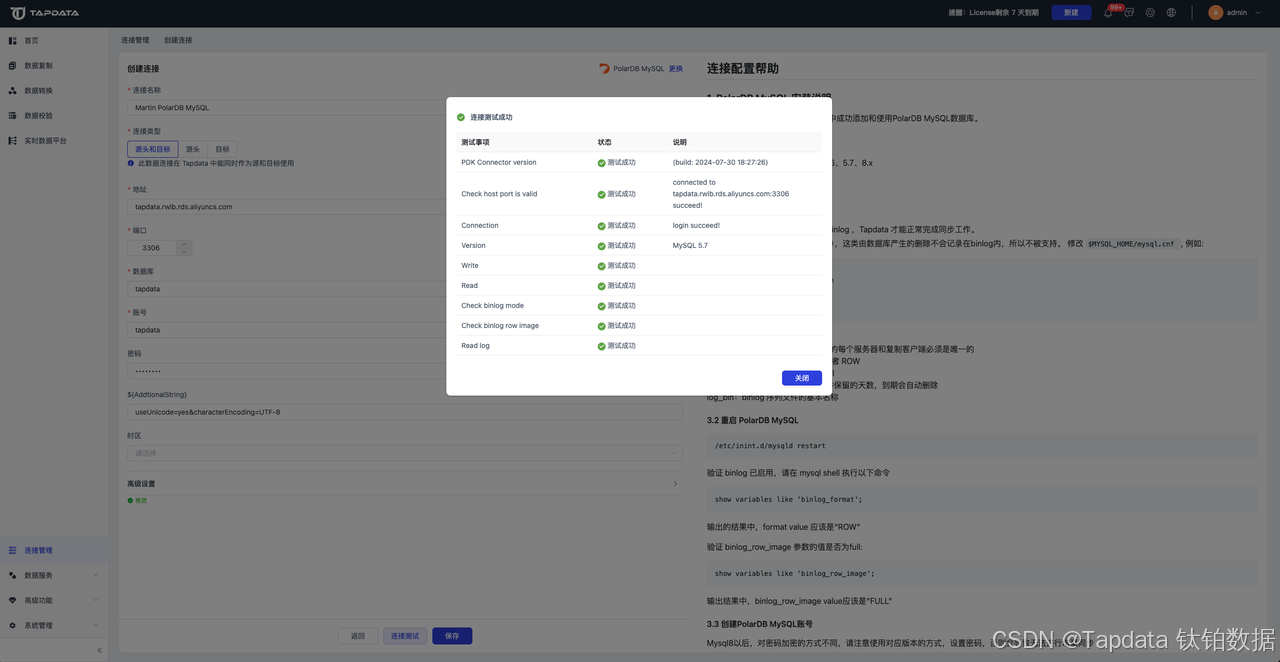The image size is (1280, 662).
Task: Click the 连接测试 test connection button
Action: click(405, 636)
